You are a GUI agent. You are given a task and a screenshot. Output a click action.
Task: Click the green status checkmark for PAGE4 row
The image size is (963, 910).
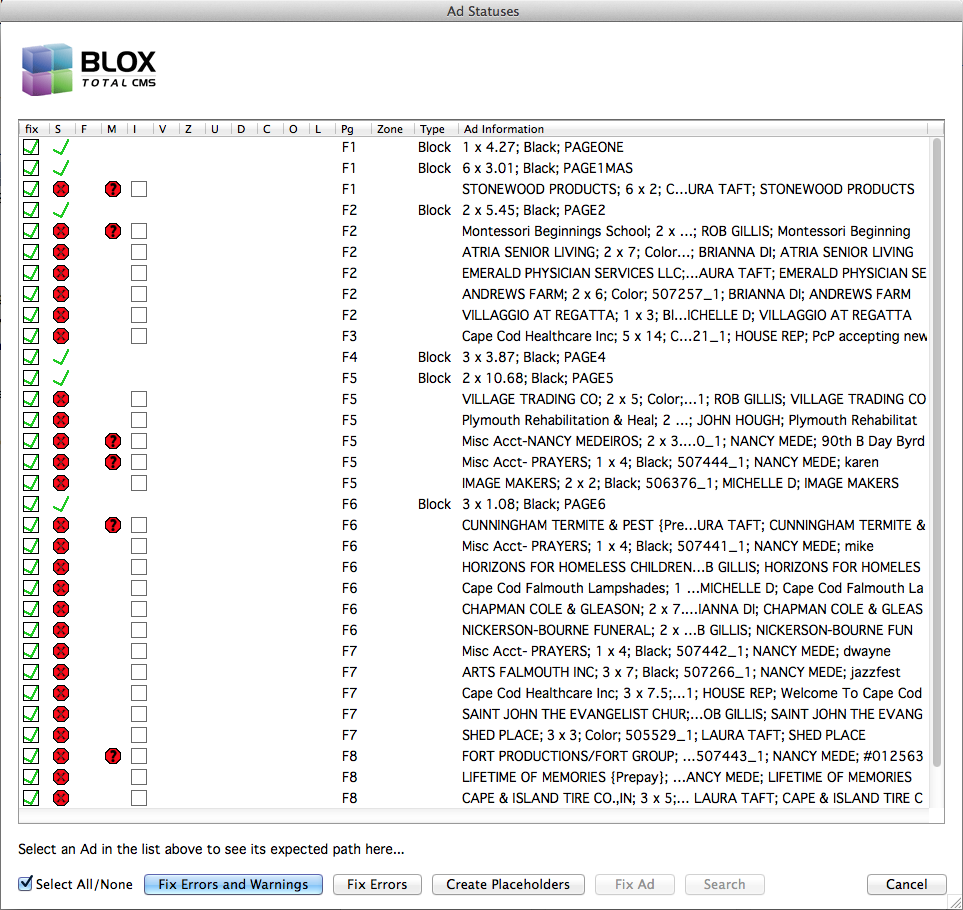click(x=61, y=357)
